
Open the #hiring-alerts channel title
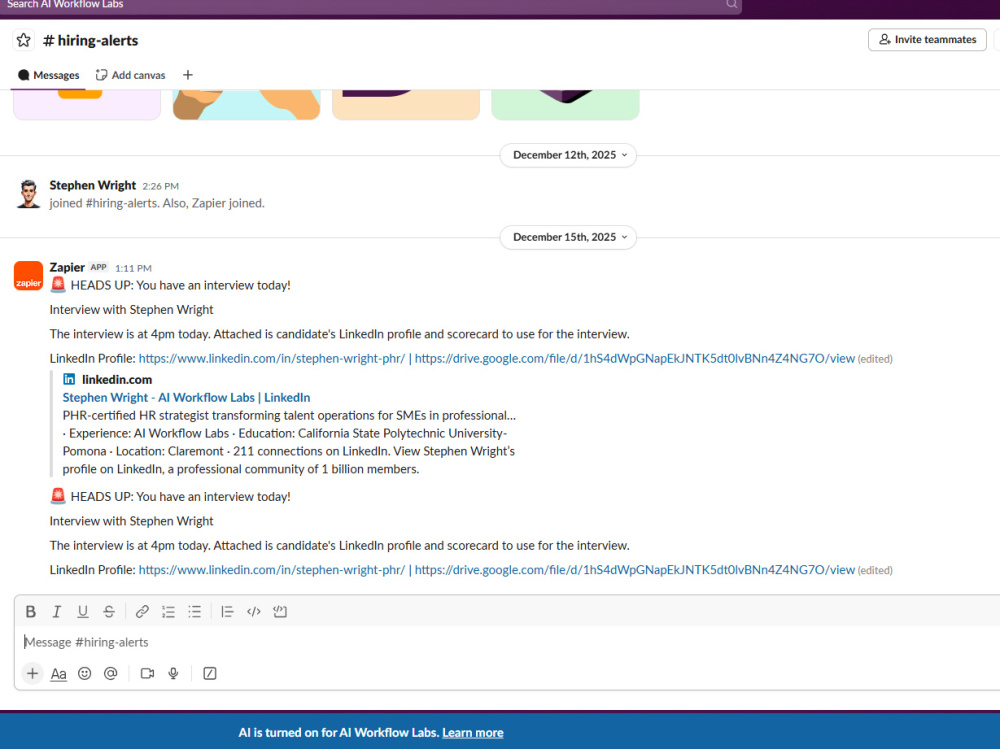click(91, 41)
